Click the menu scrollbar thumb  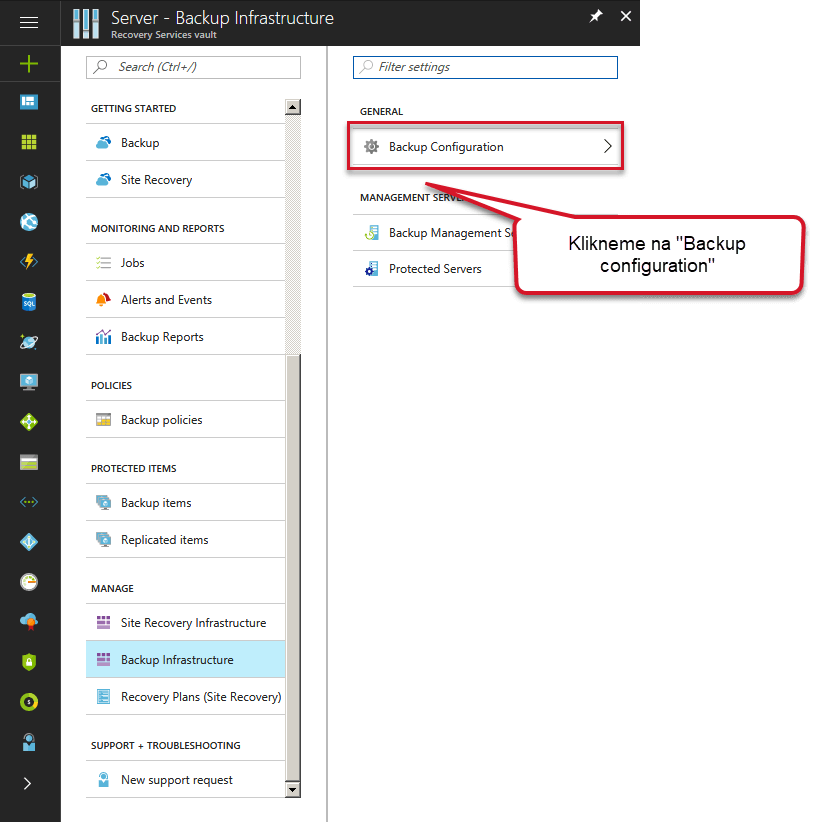(293, 568)
